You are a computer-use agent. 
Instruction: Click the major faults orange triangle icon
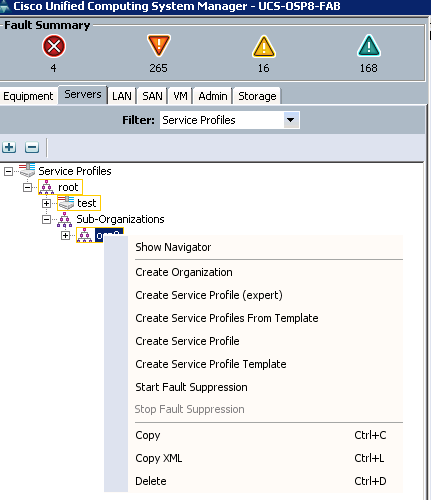[x=159, y=45]
